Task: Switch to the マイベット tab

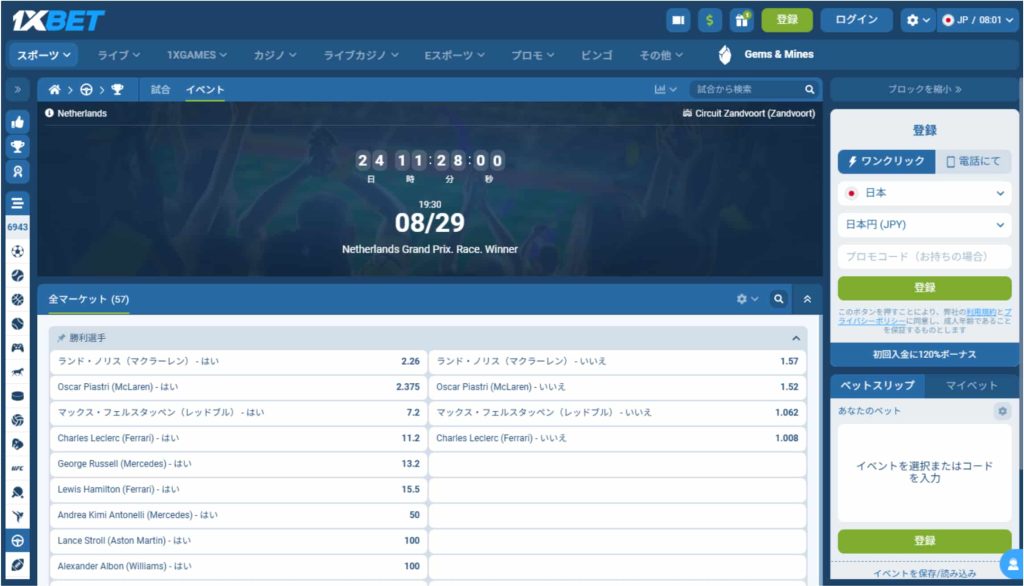Action: click(x=972, y=385)
